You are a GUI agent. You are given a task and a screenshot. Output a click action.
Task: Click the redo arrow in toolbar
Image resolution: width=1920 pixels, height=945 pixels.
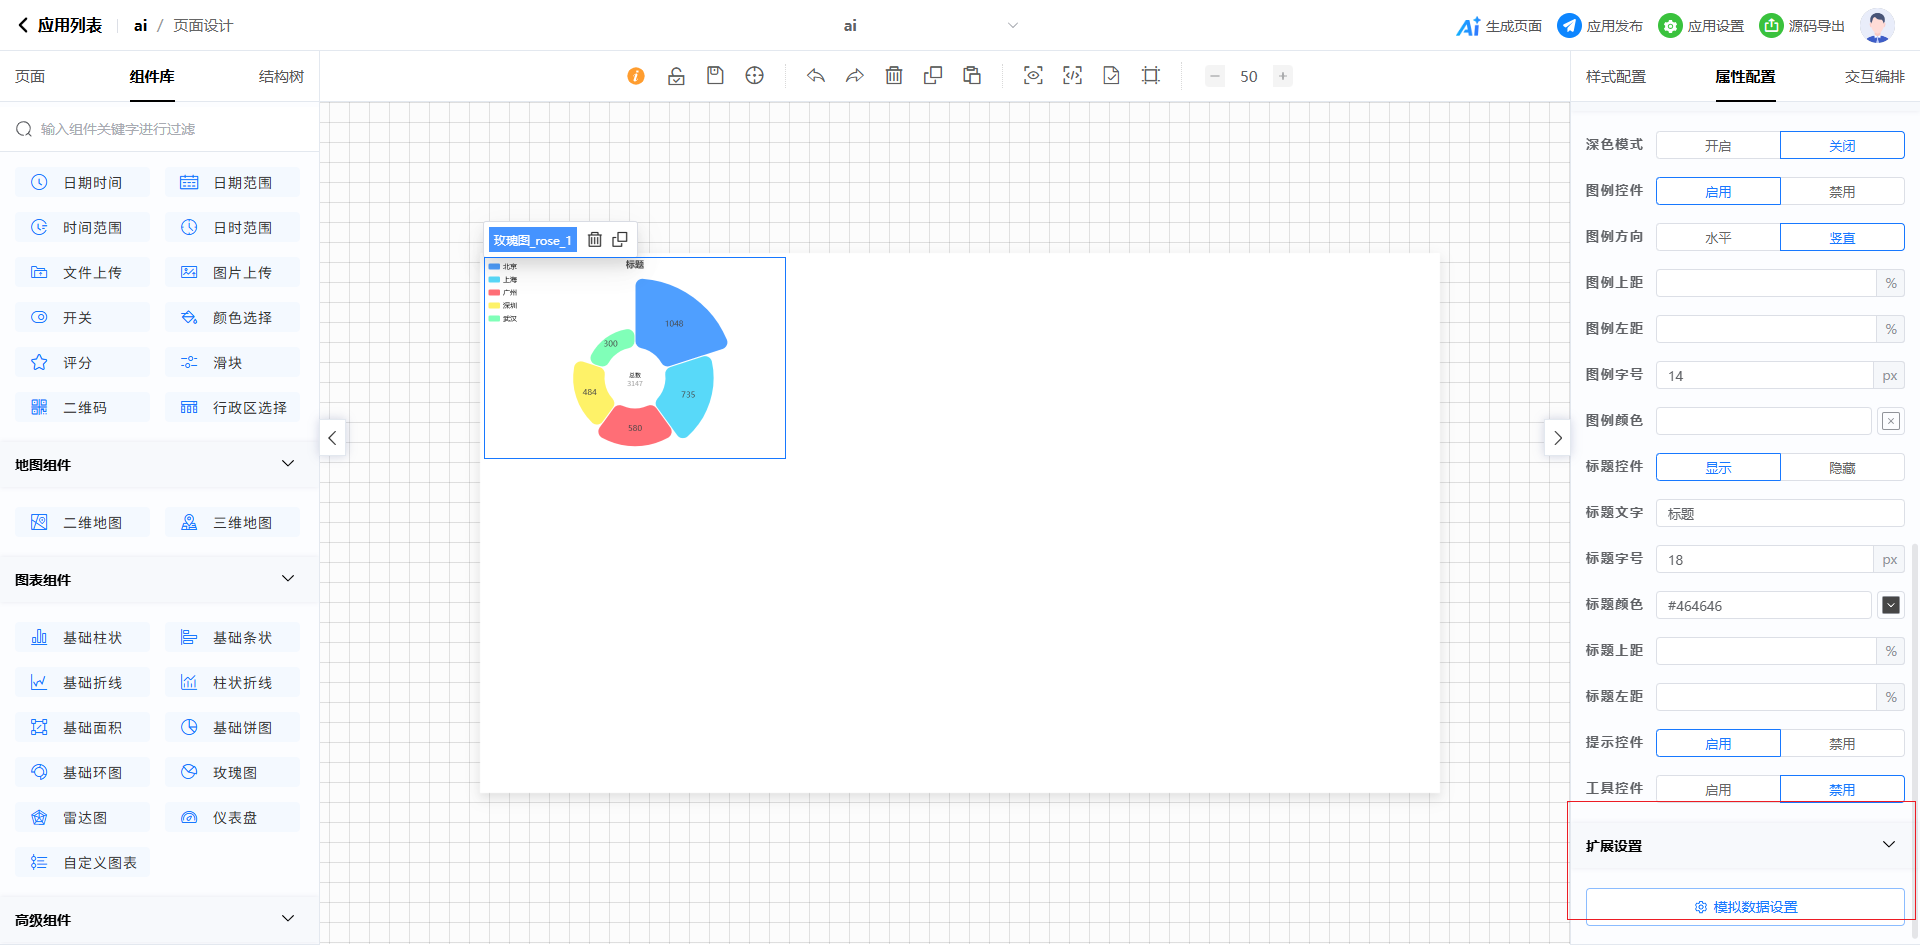pyautogui.click(x=854, y=76)
